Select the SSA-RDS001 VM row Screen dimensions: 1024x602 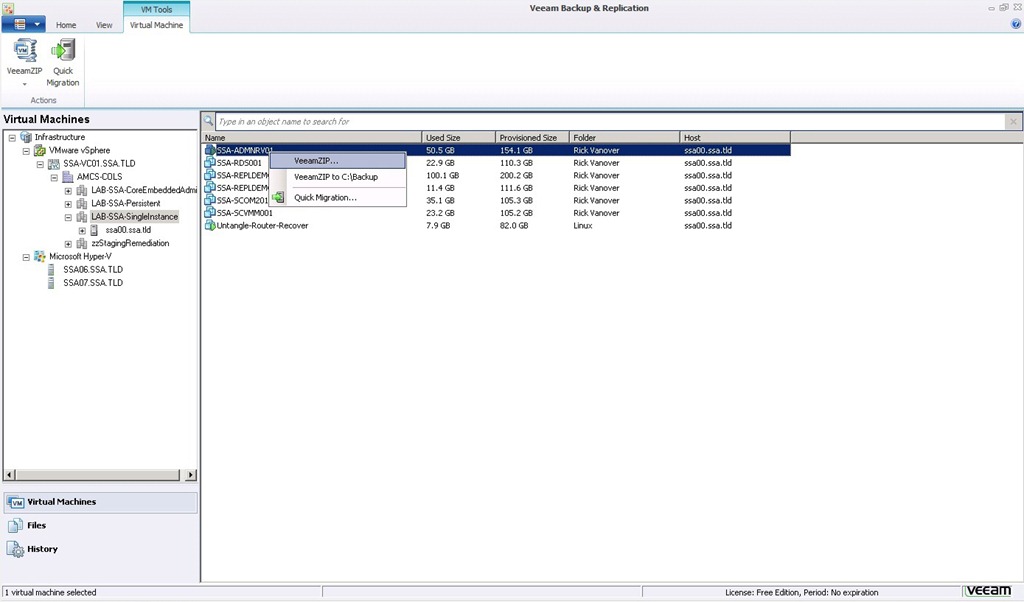coord(496,163)
